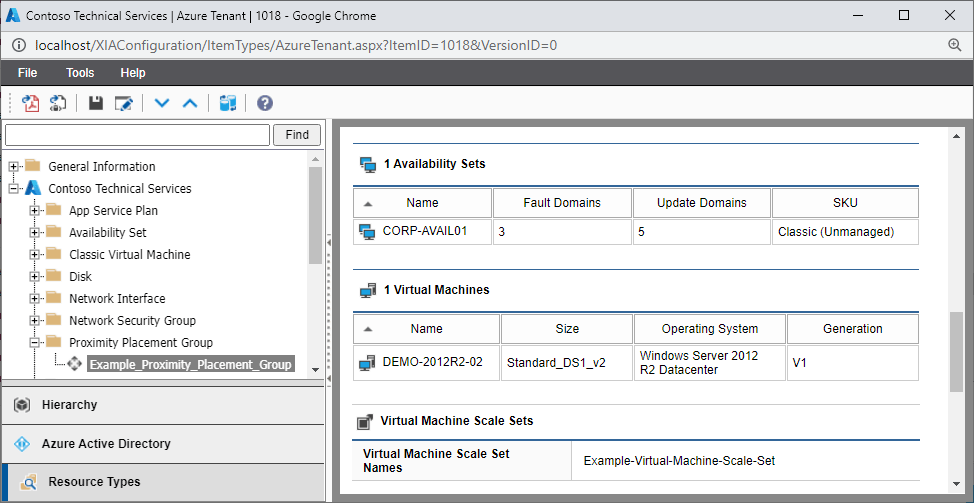Collapse the Contoso Technical Services node
Screen dimensions: 974x503
14,188
